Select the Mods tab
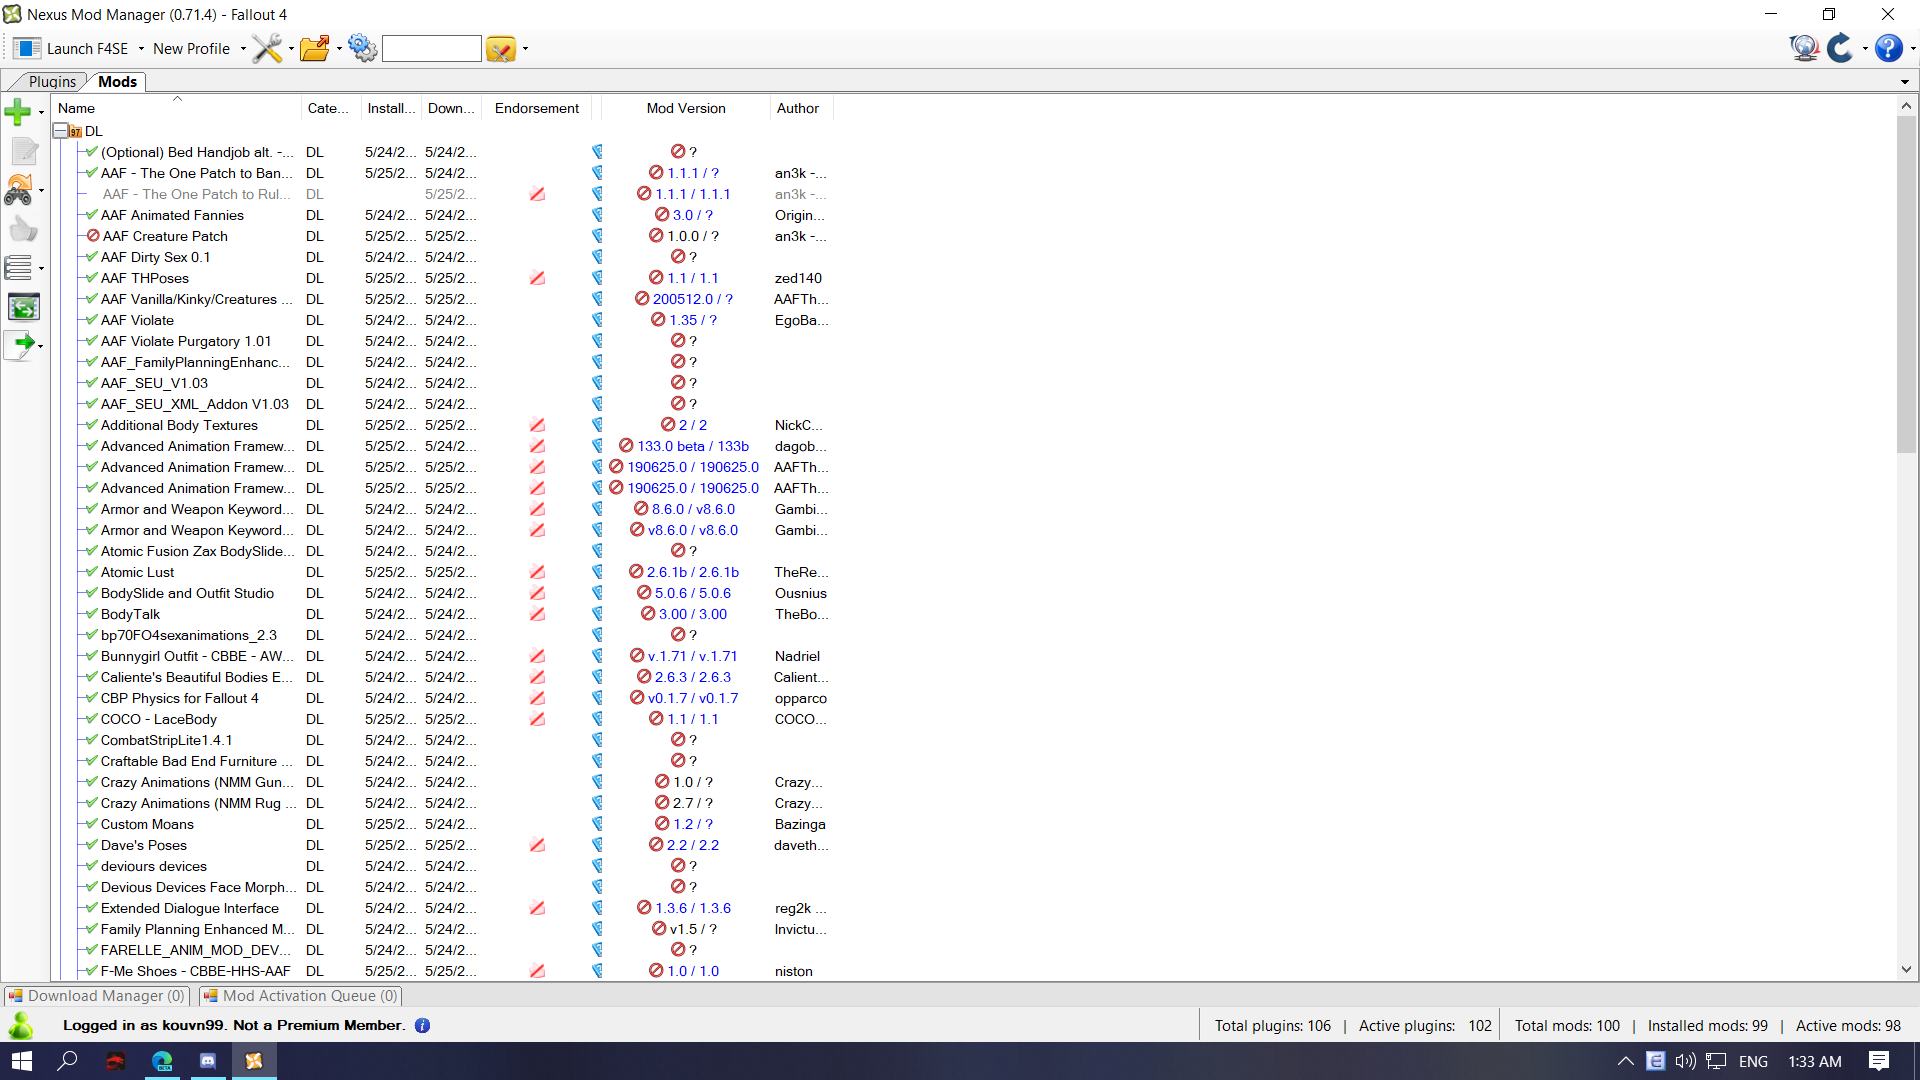The height and width of the screenshot is (1080, 1920). coord(117,82)
